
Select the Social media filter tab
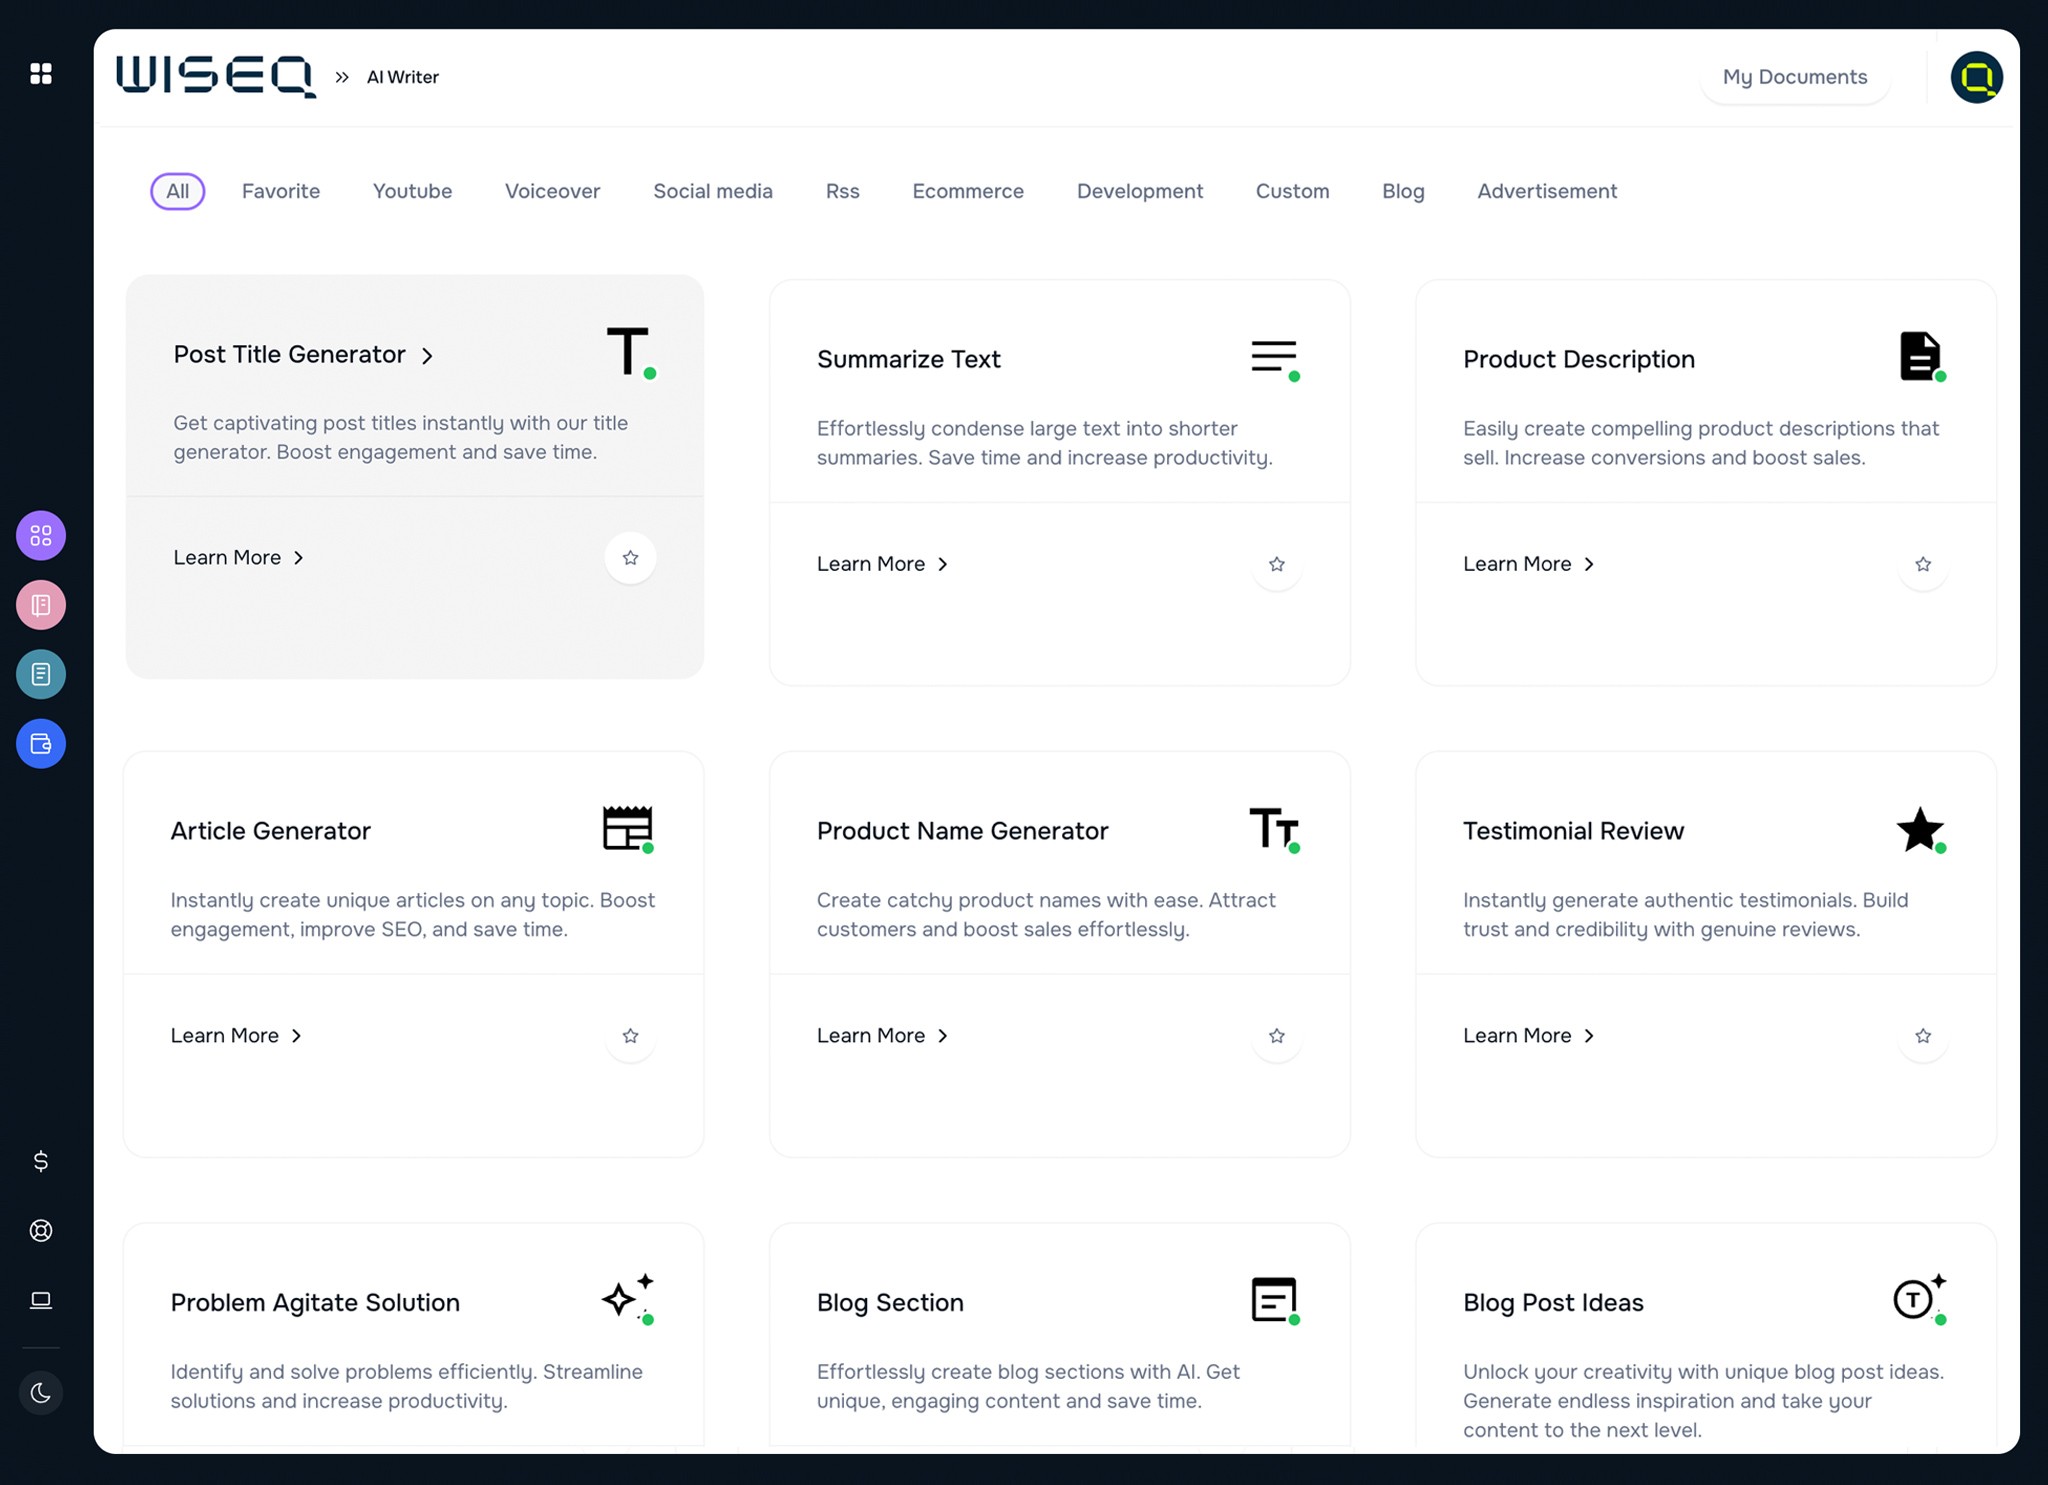[712, 191]
